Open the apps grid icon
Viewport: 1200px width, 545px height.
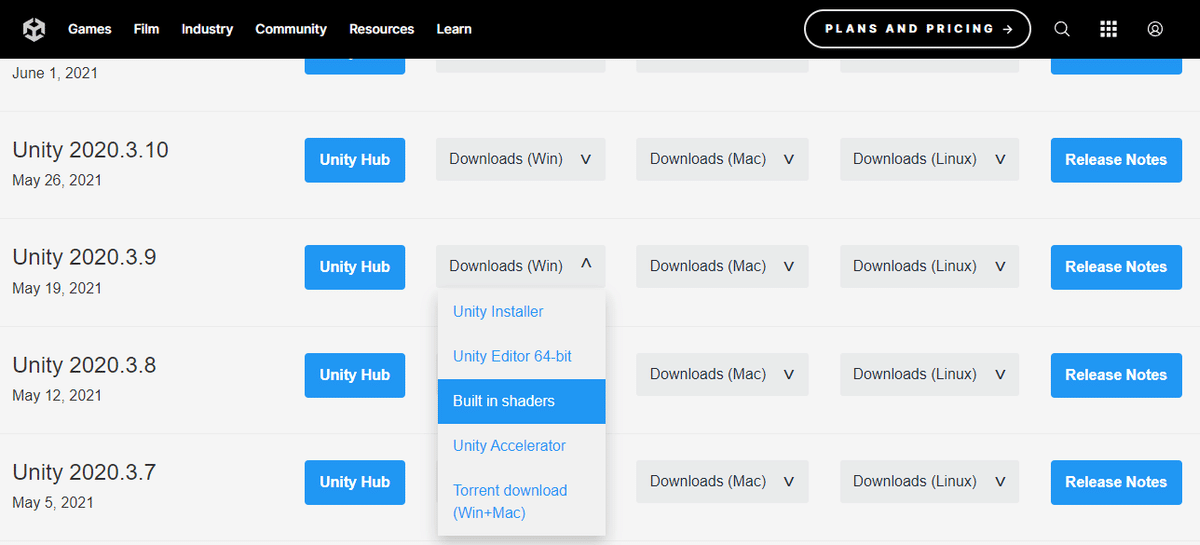tap(1108, 29)
